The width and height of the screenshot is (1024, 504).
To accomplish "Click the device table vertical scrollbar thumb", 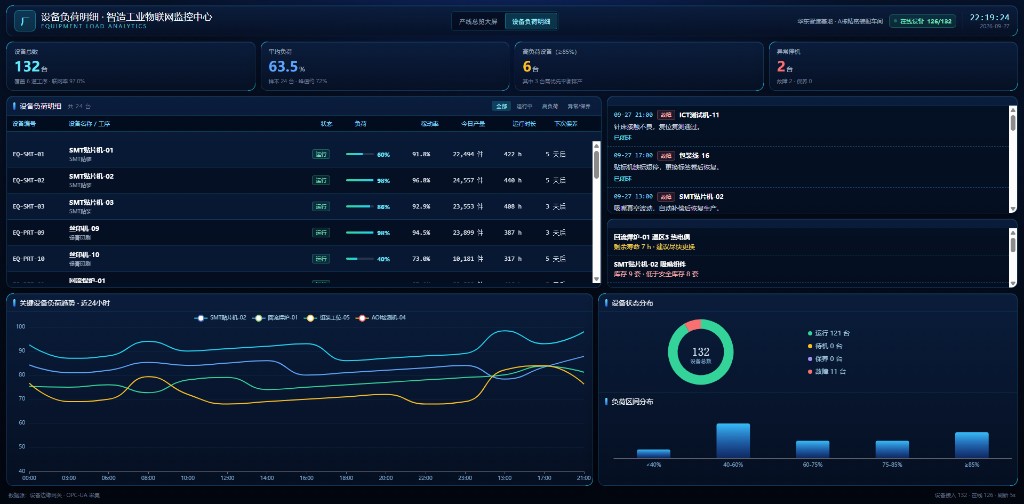I will 596,164.
